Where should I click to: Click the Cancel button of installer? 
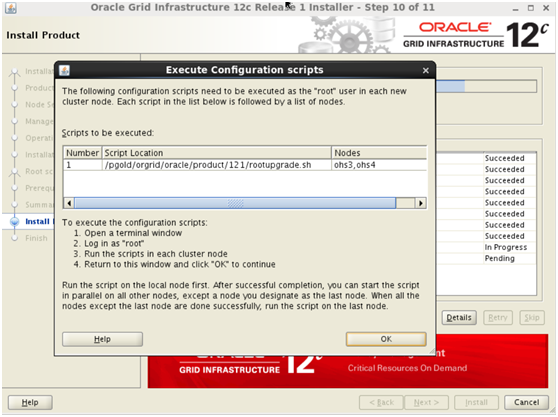pos(526,402)
